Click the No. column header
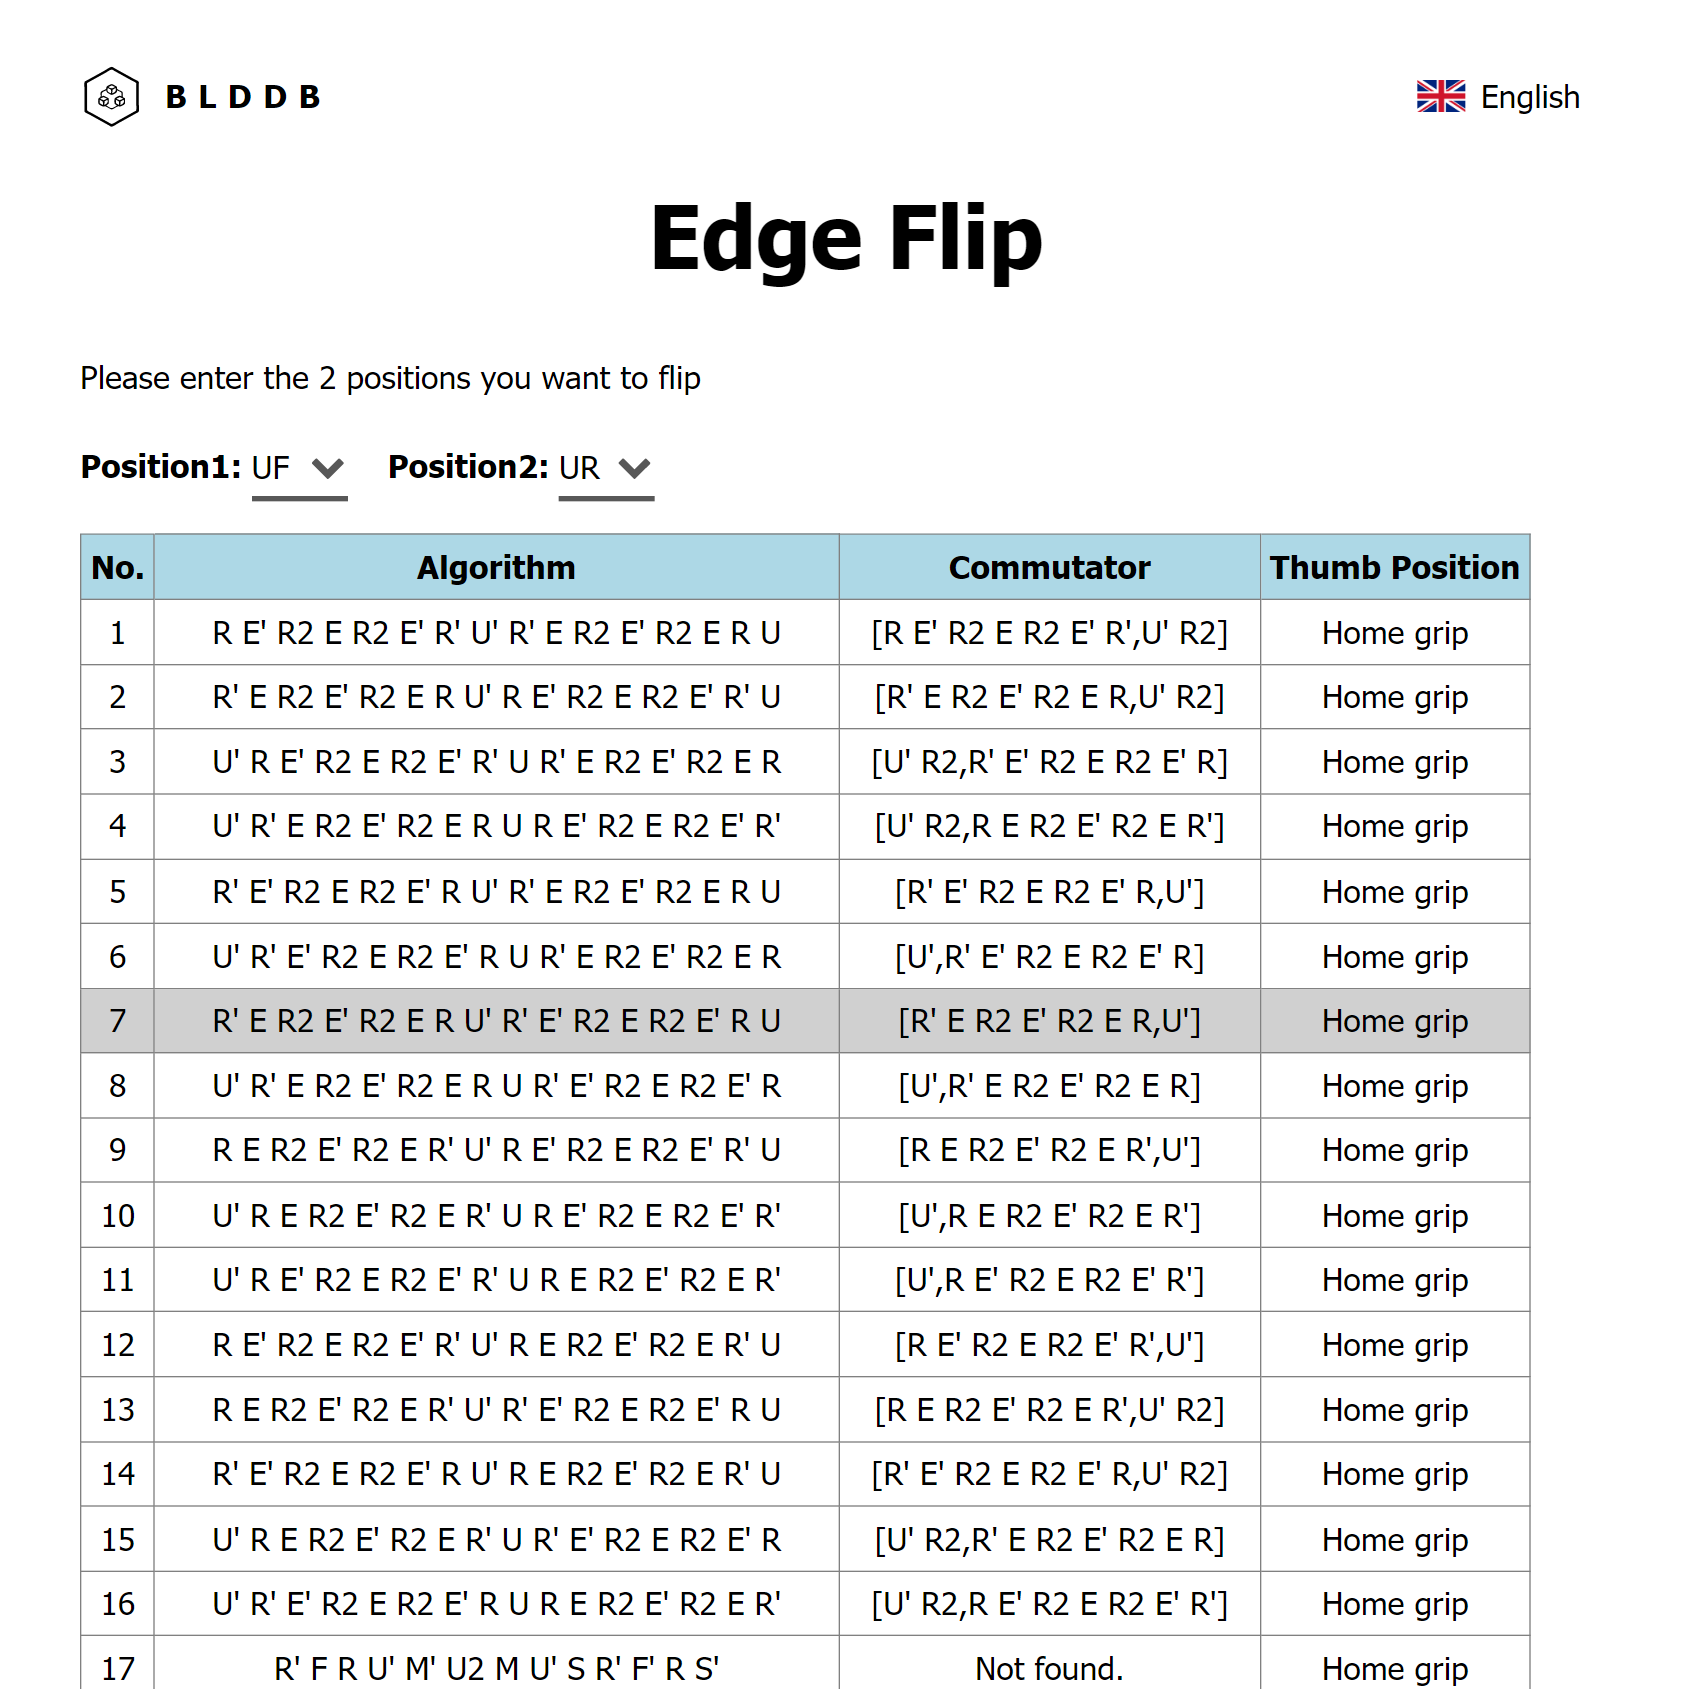 (x=117, y=568)
